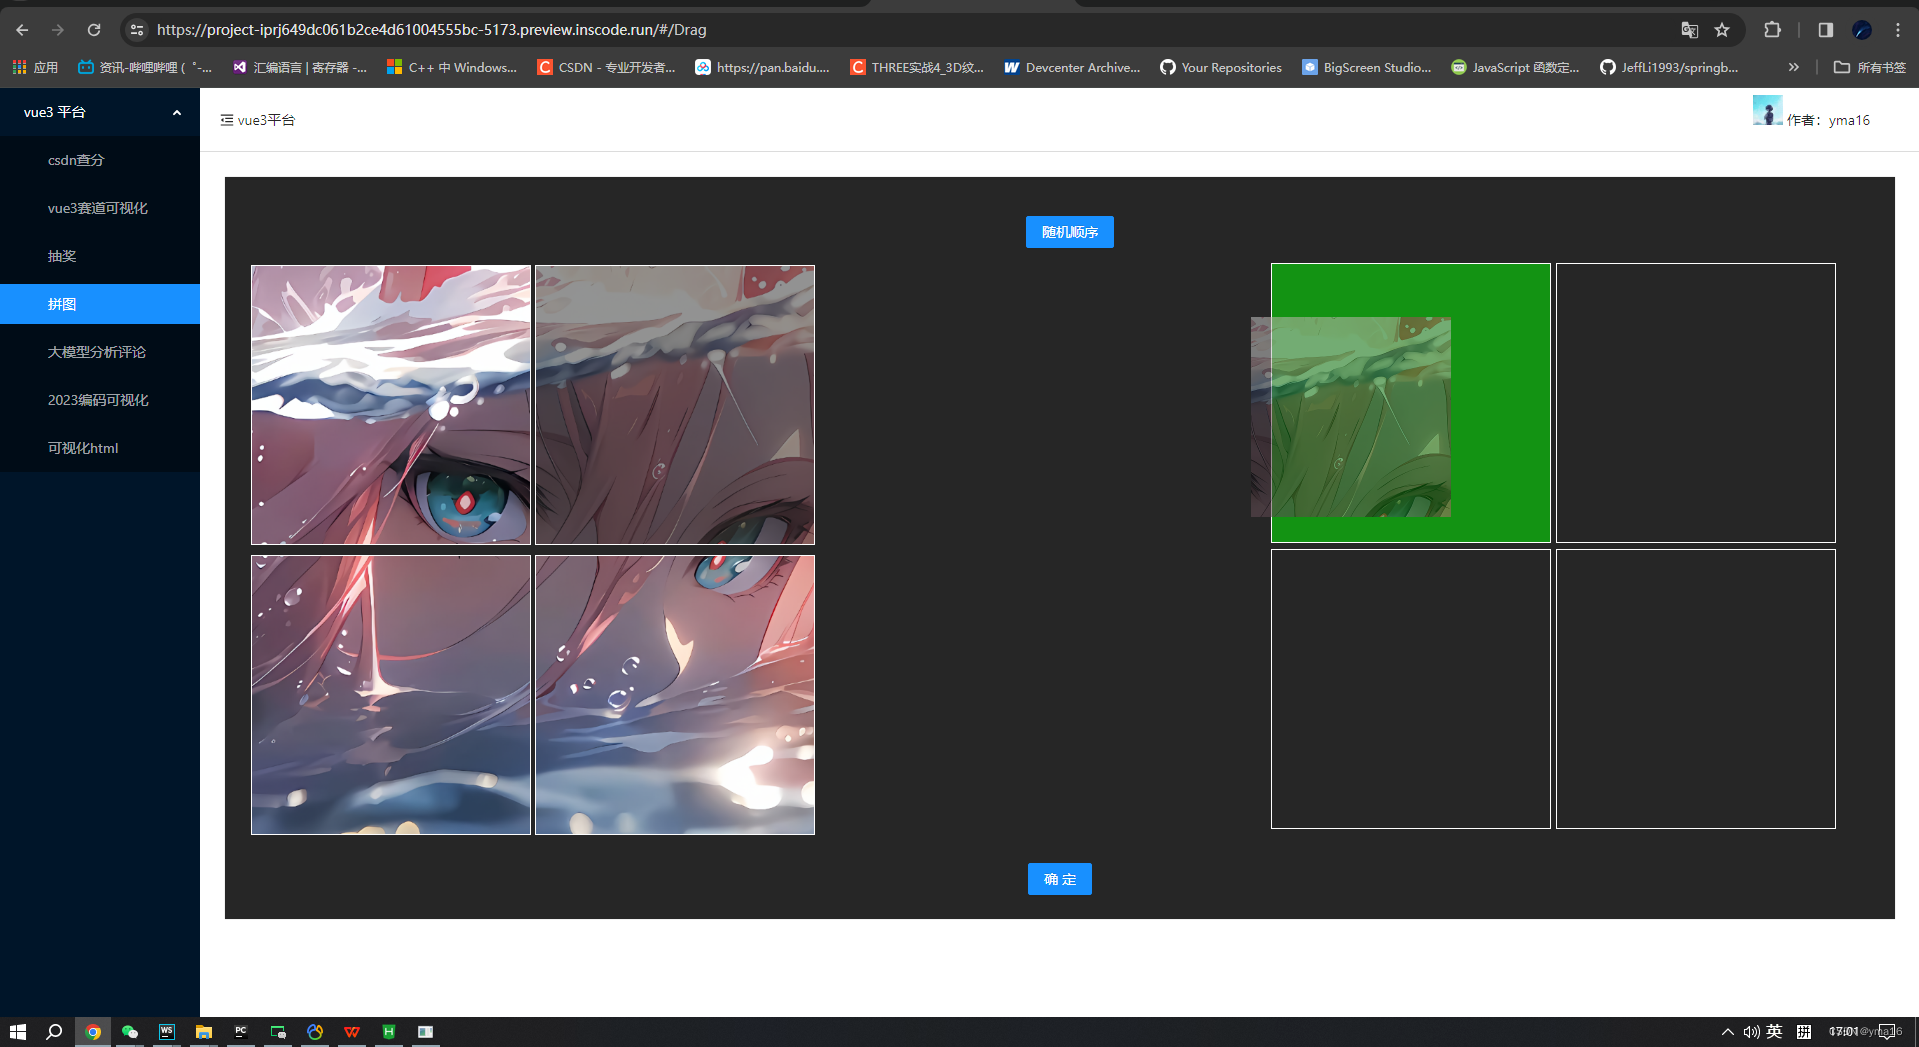Open the JeffLi1993/springb bookmark
This screenshot has width=1919, height=1047.
[x=1669, y=67]
